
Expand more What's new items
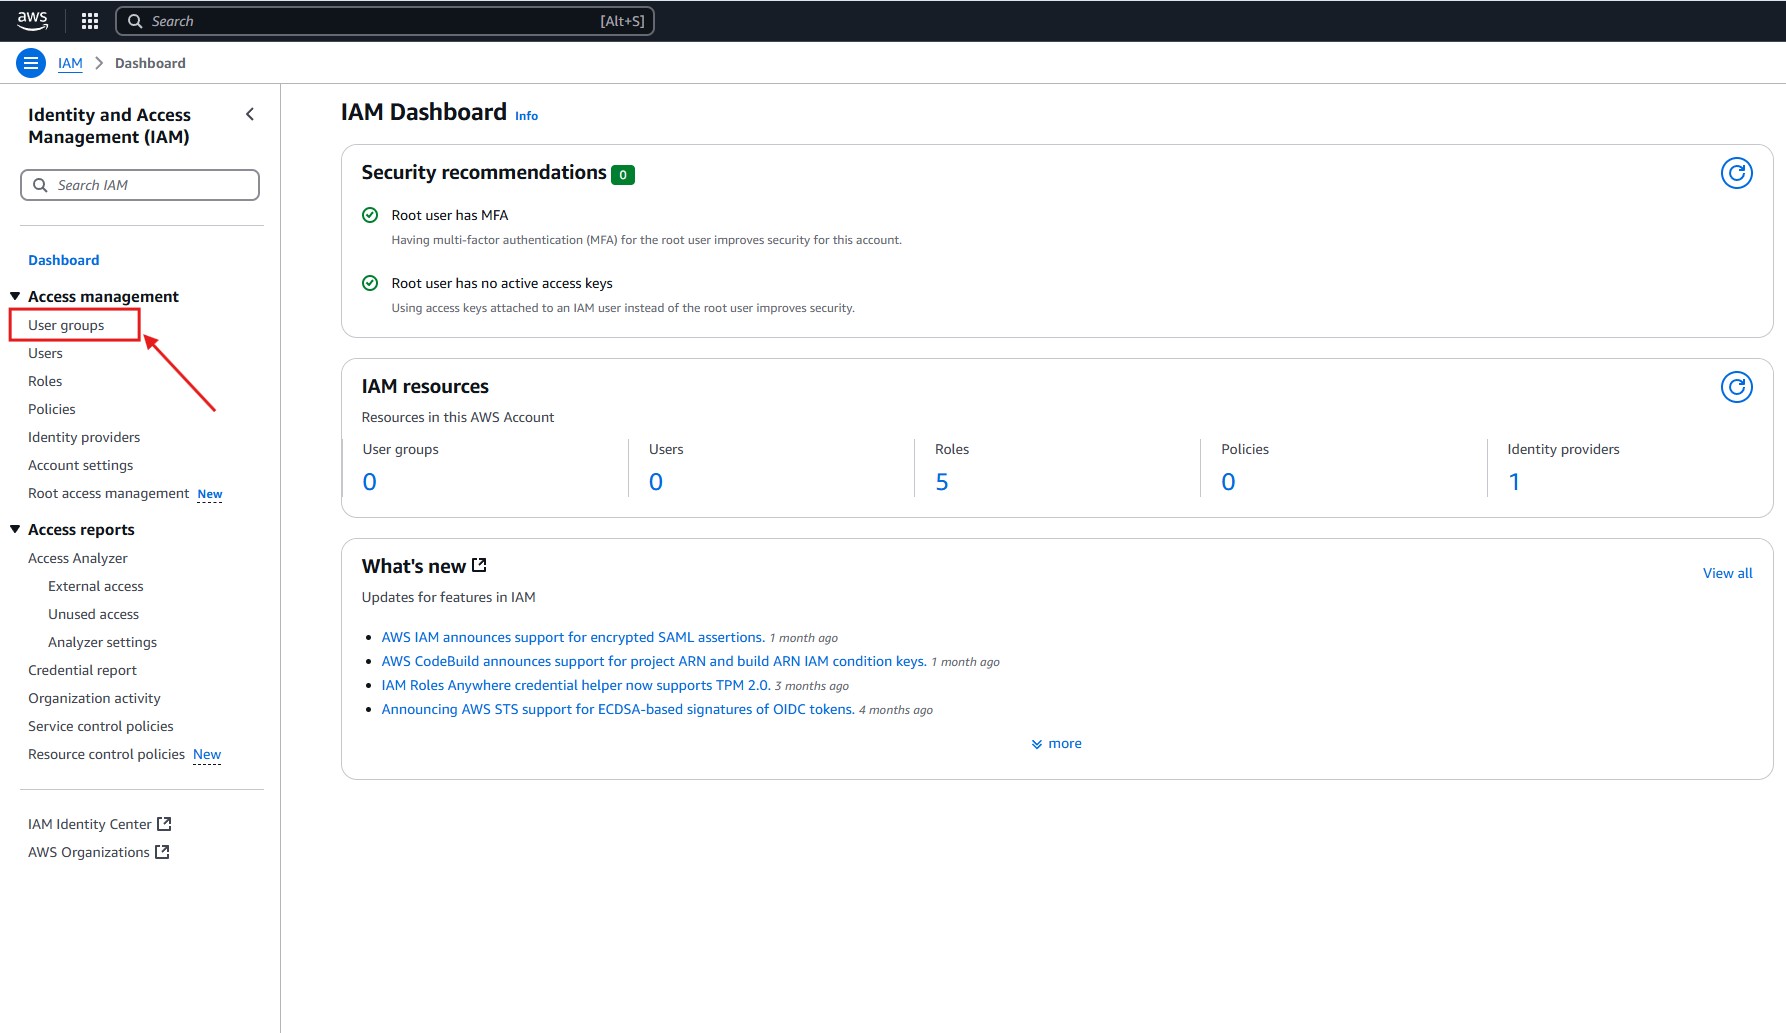pos(1056,743)
